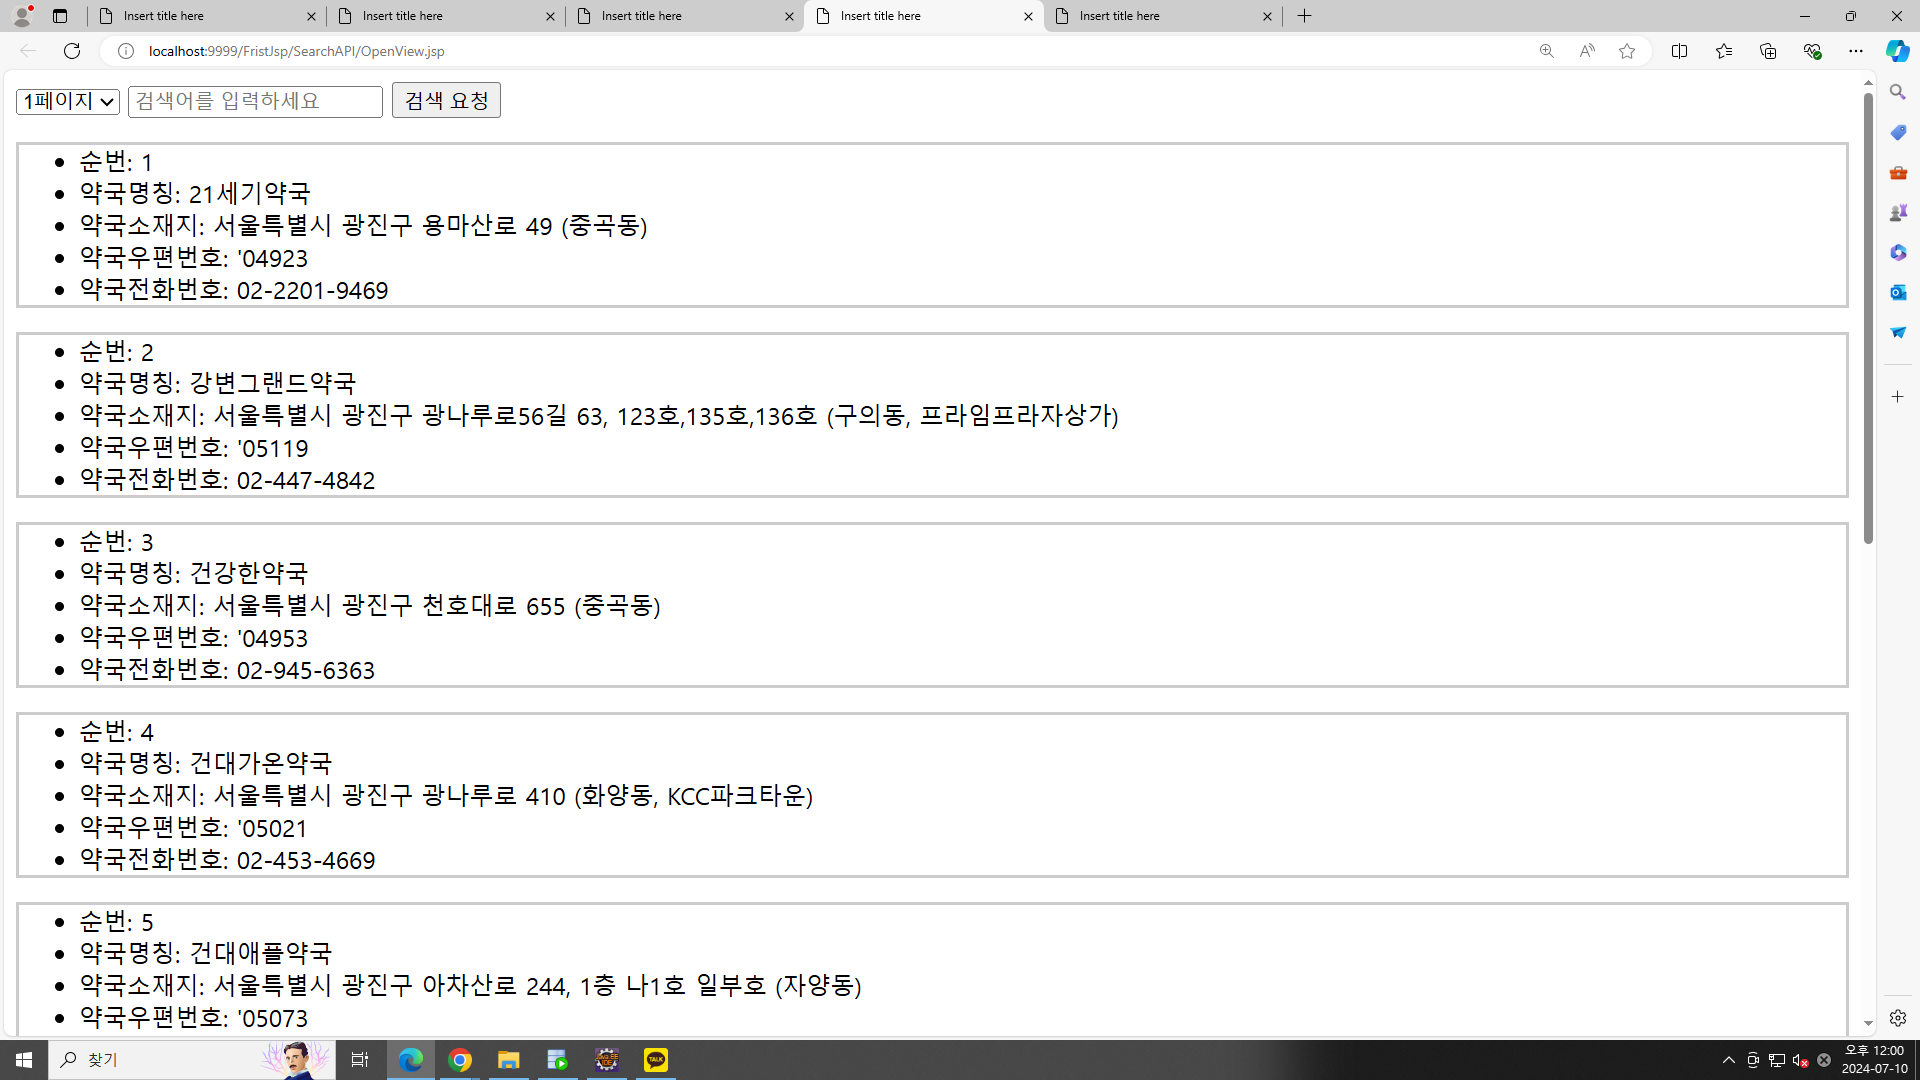Click the 검색 요청 button
The image size is (1920, 1080).
tap(446, 100)
